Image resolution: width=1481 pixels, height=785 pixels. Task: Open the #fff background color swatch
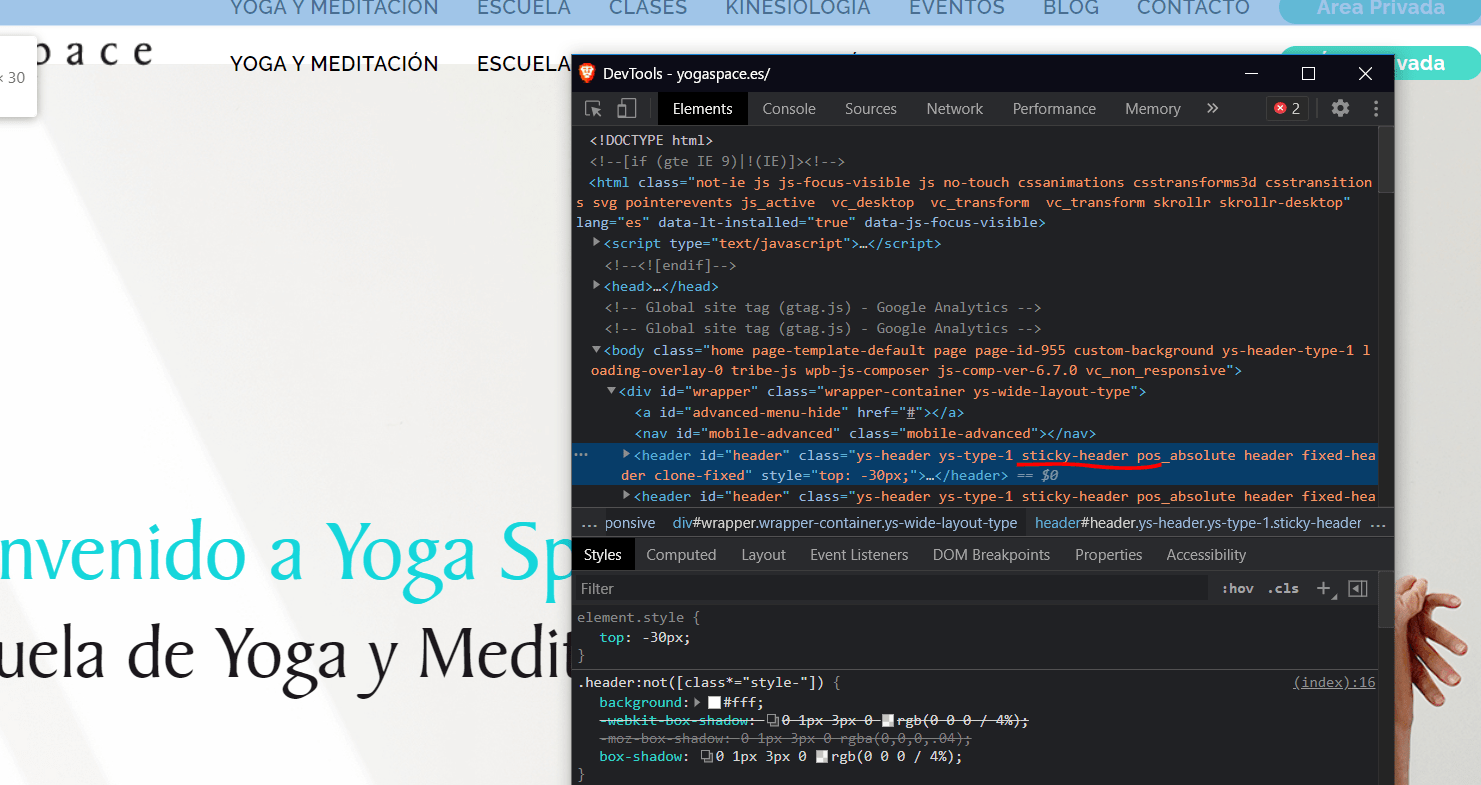714,703
